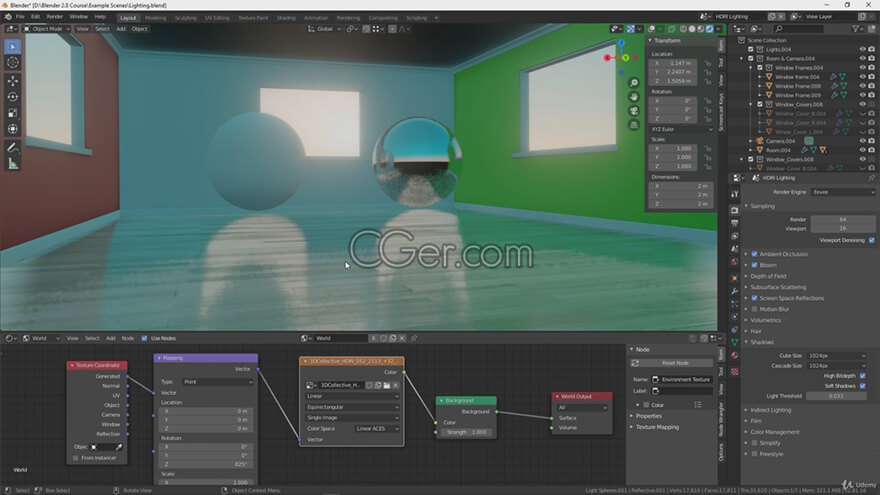Open the Global transform orientation dropdown
Screen dimensions: 880x495
click(x=324, y=29)
